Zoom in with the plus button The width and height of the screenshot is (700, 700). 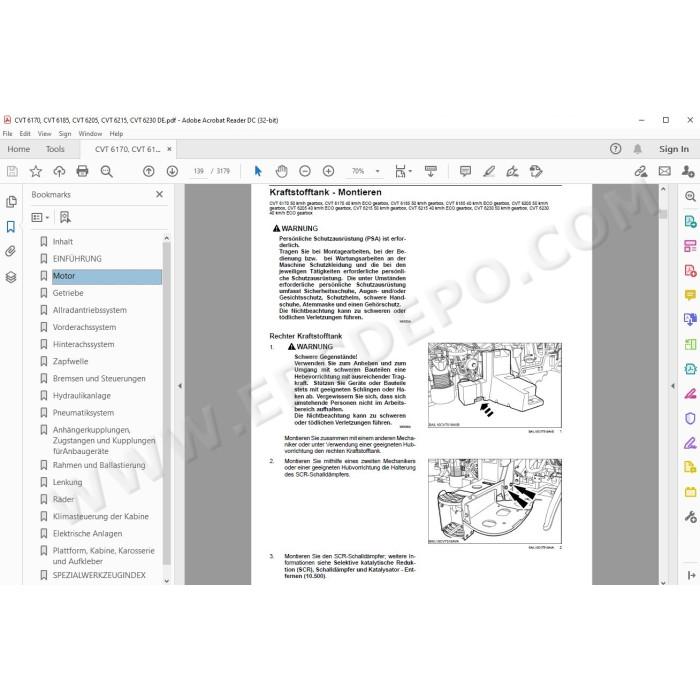coord(328,171)
